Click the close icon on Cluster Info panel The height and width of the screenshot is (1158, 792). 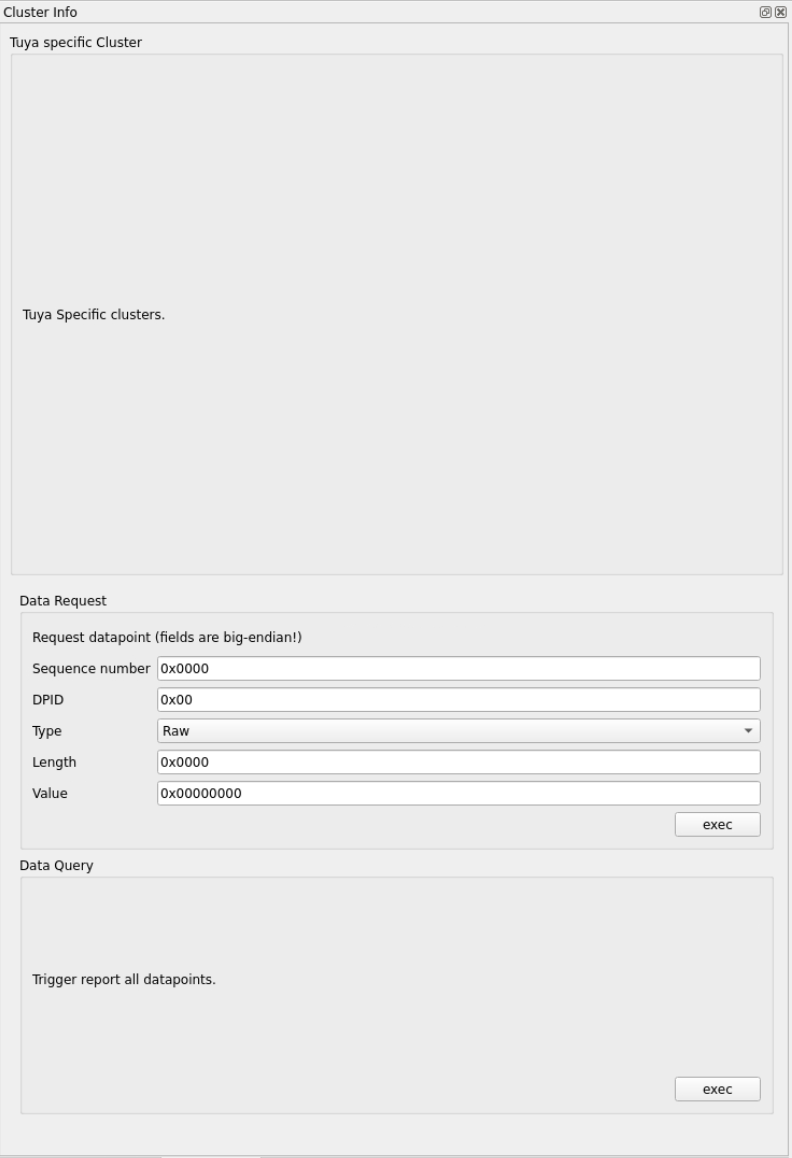780,12
